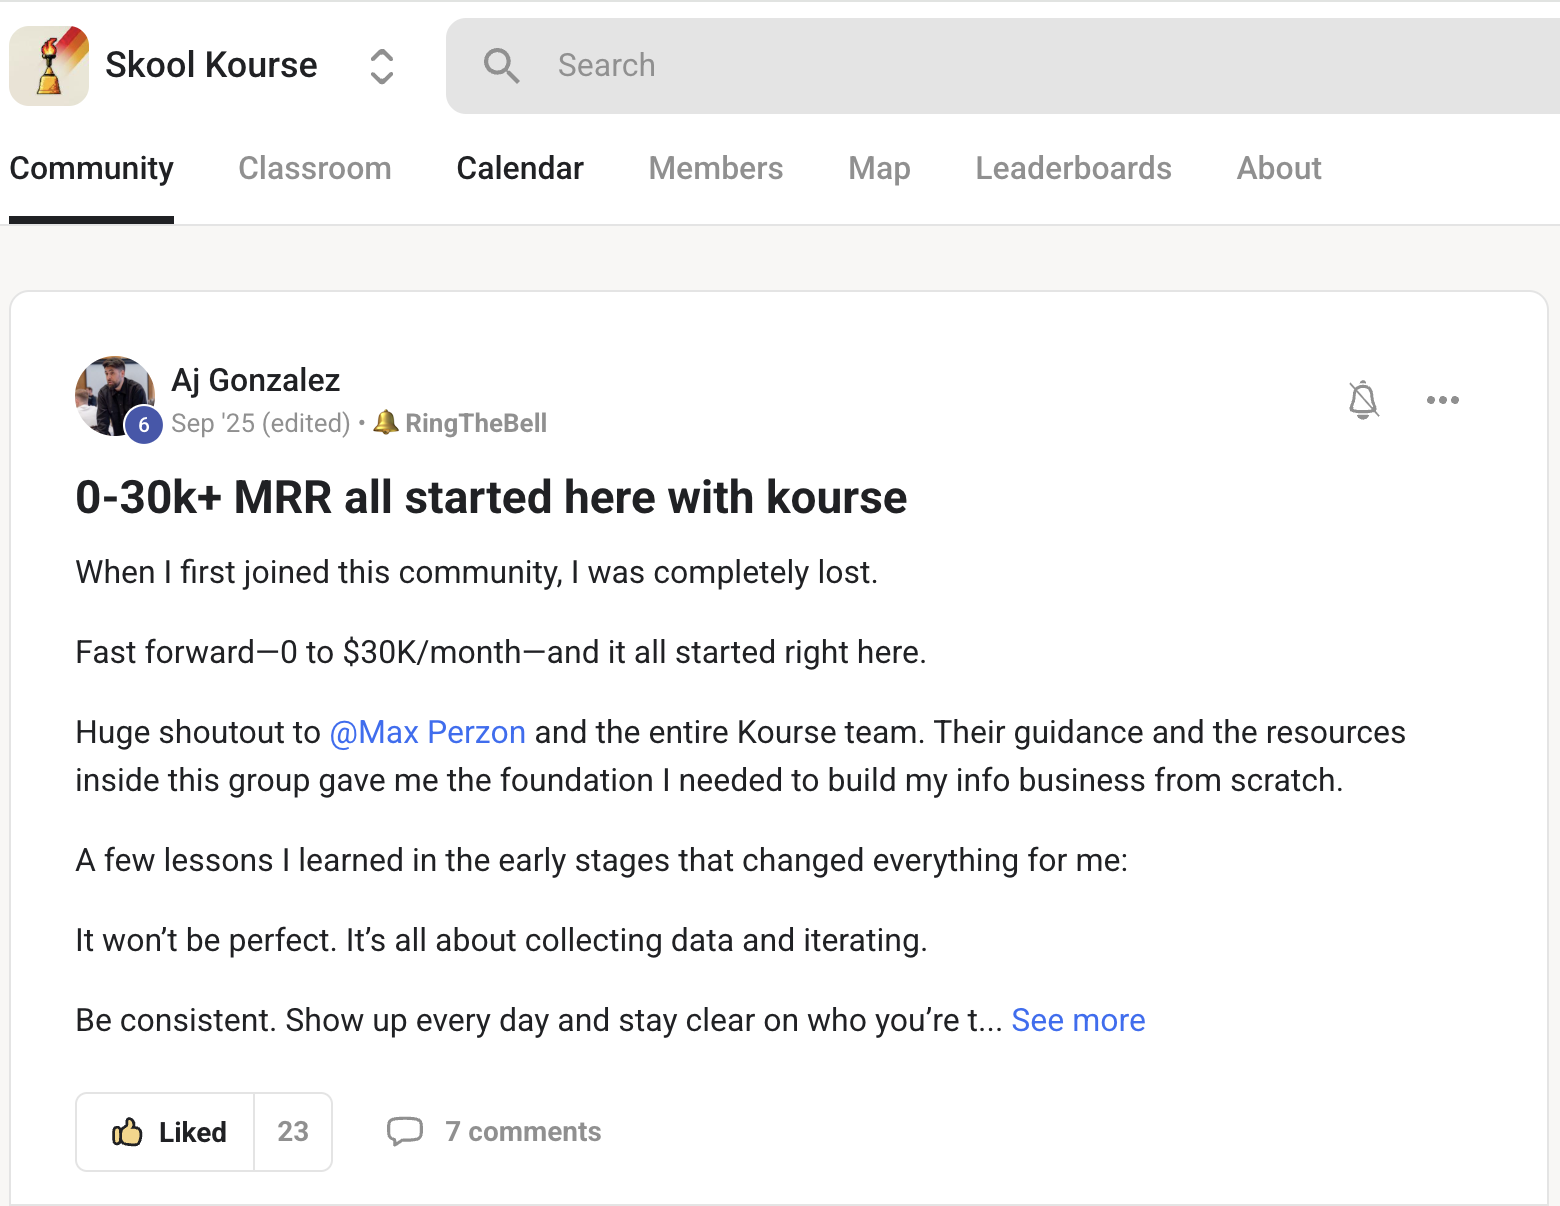Select the Map tab
Image resolution: width=1560 pixels, height=1206 pixels.
(880, 168)
